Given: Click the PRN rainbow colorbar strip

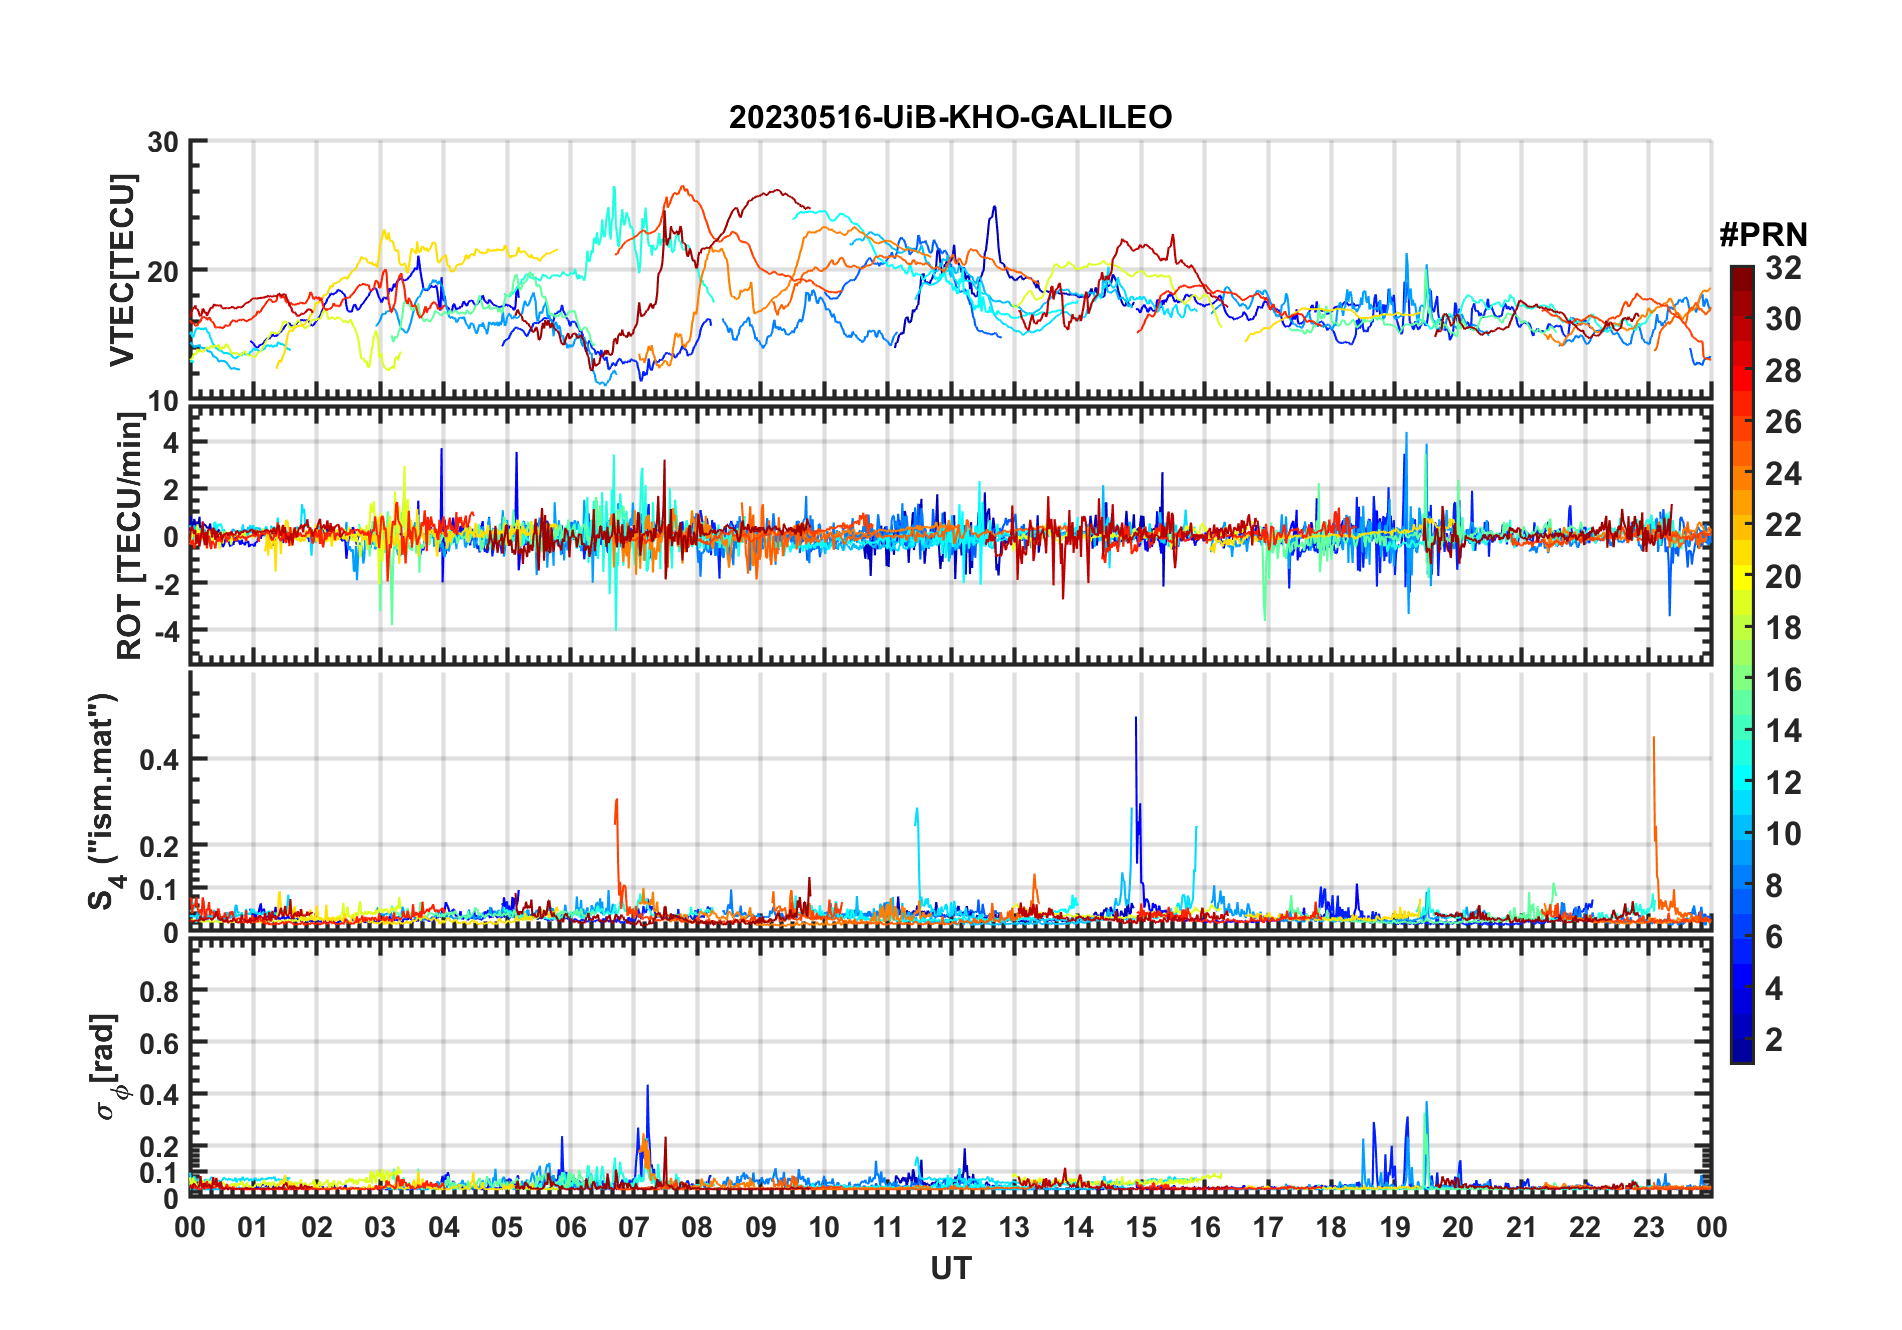Looking at the screenshot, I should pyautogui.click(x=1741, y=664).
